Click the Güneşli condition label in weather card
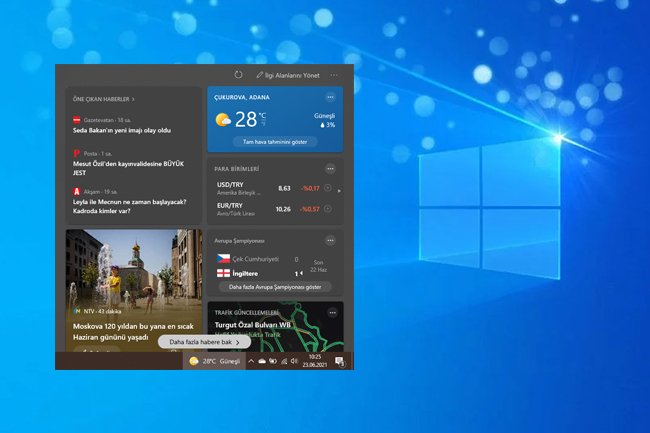Viewport: 650px width, 433px height. point(324,116)
